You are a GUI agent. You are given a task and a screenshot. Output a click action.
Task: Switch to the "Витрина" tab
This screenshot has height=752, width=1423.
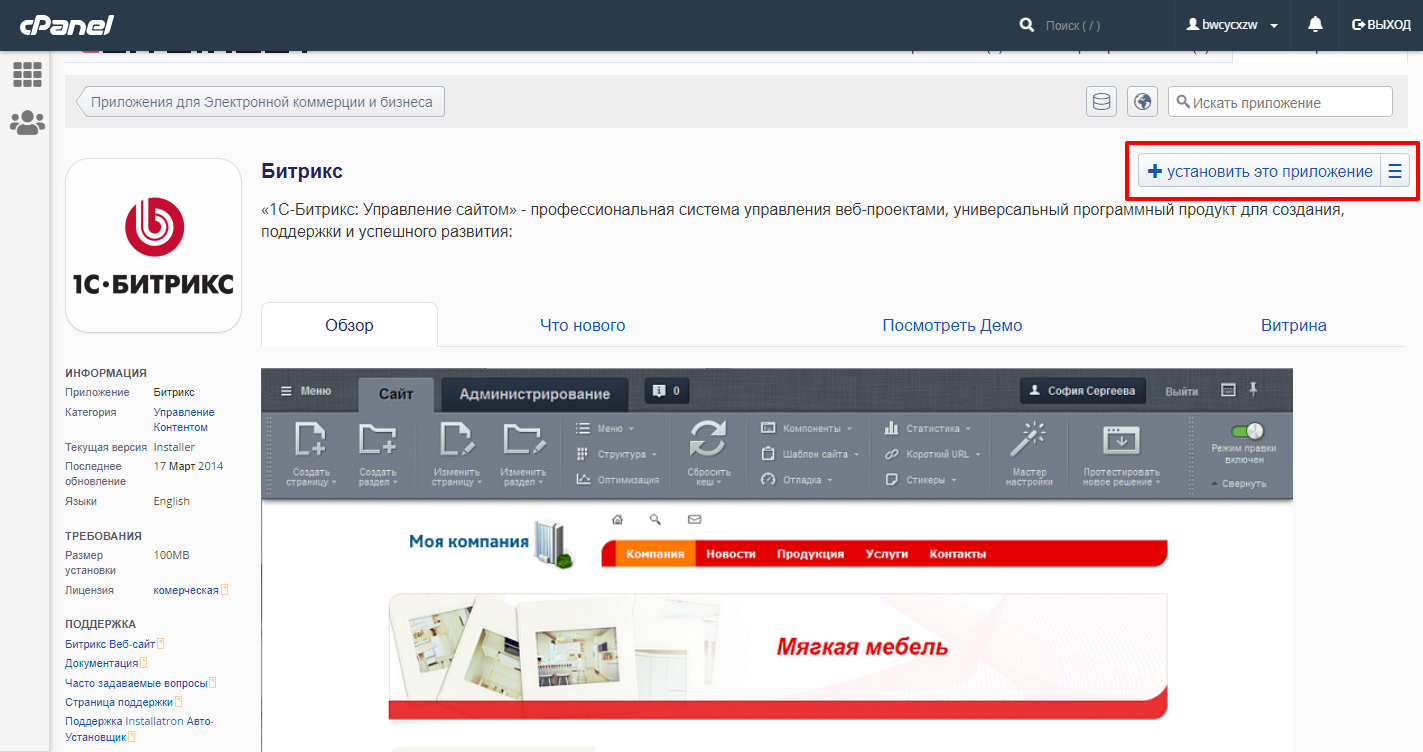pyautogui.click(x=1294, y=325)
